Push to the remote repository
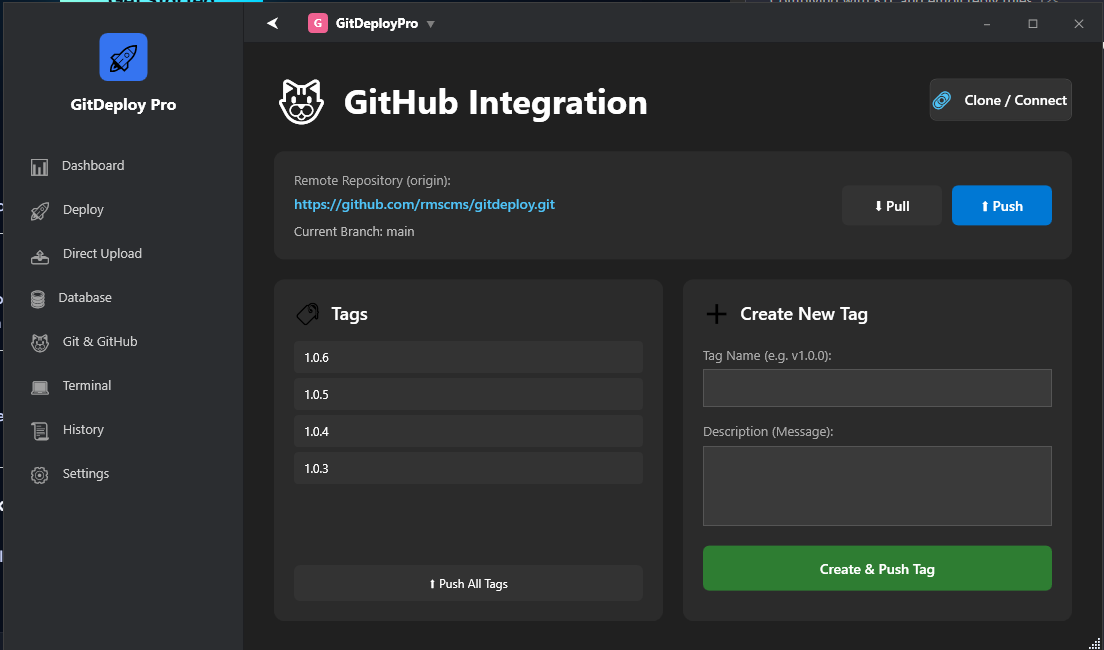Image resolution: width=1104 pixels, height=650 pixels. tap(1001, 205)
